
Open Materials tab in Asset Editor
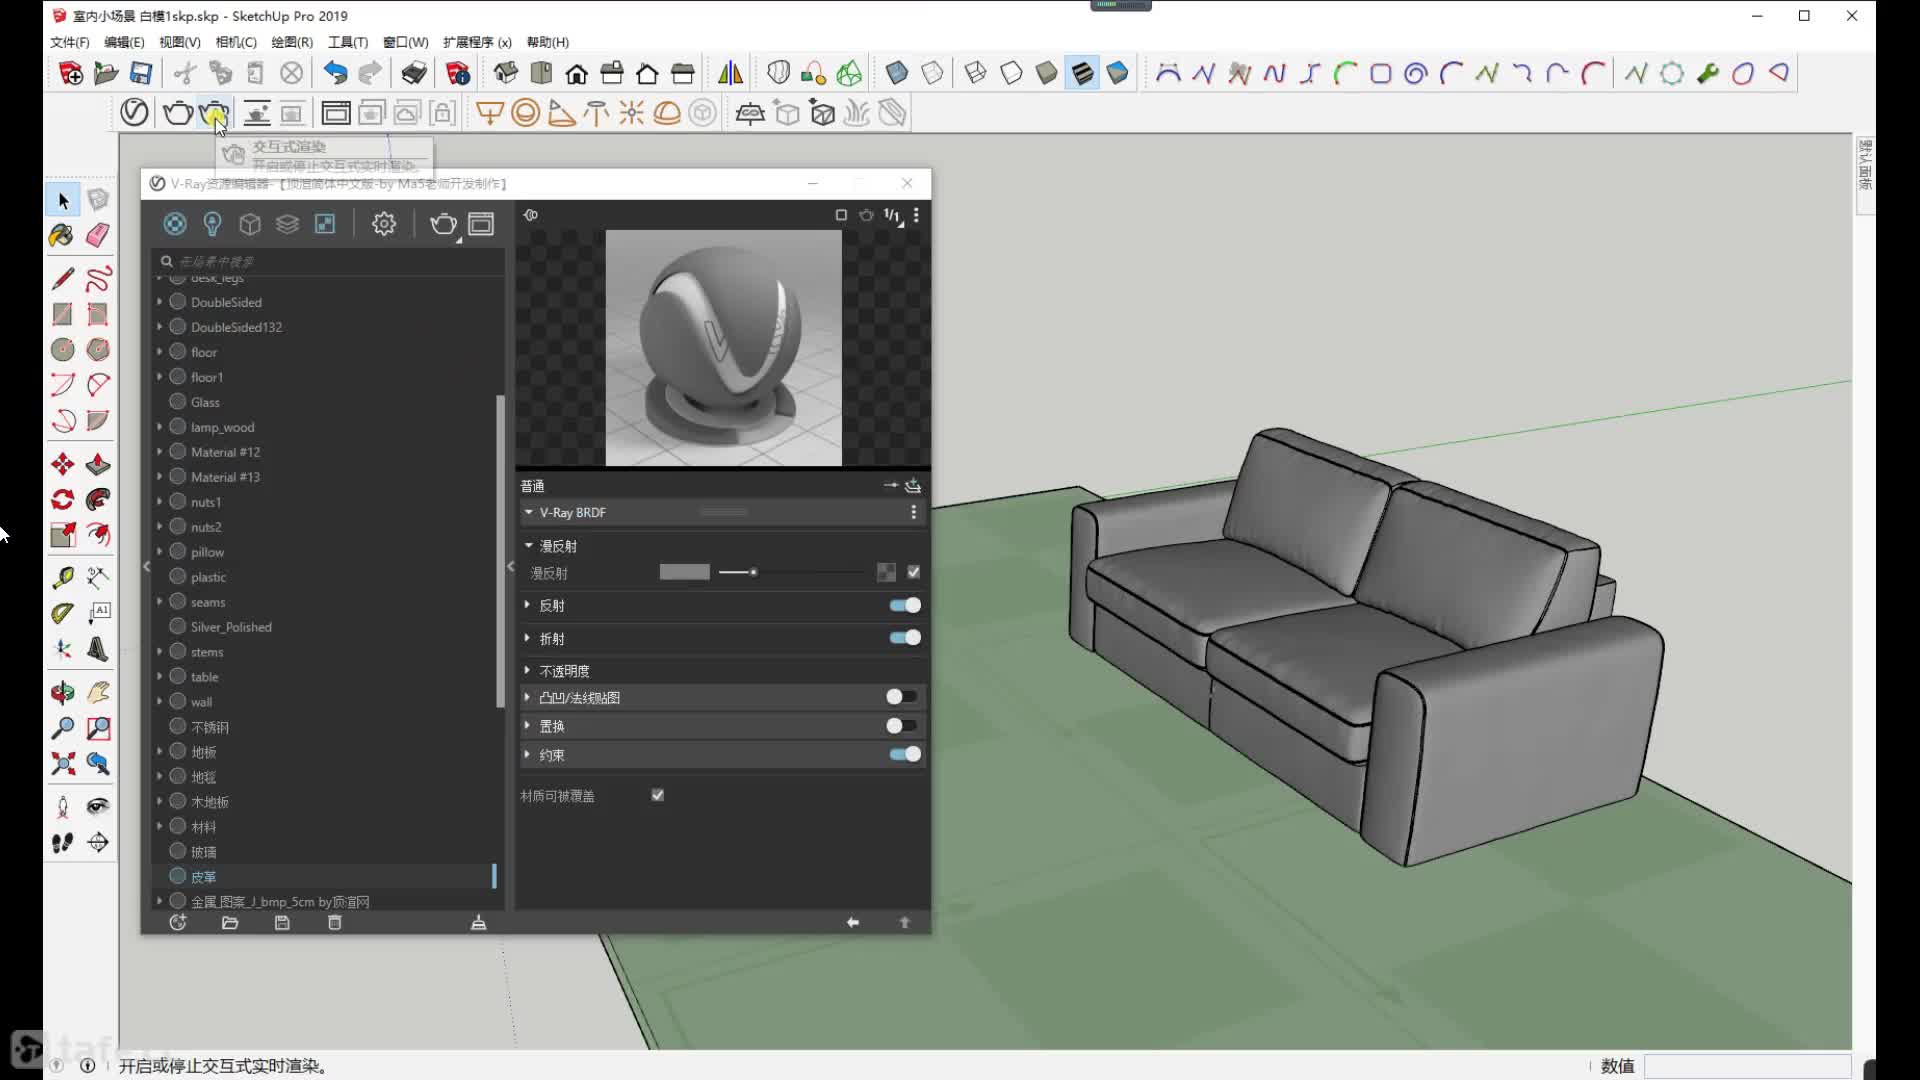(x=175, y=224)
